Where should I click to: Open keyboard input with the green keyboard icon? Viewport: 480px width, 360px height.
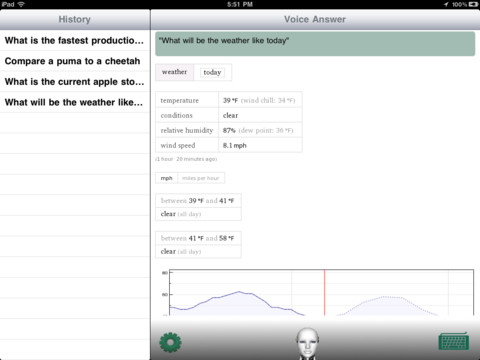pos(454,341)
